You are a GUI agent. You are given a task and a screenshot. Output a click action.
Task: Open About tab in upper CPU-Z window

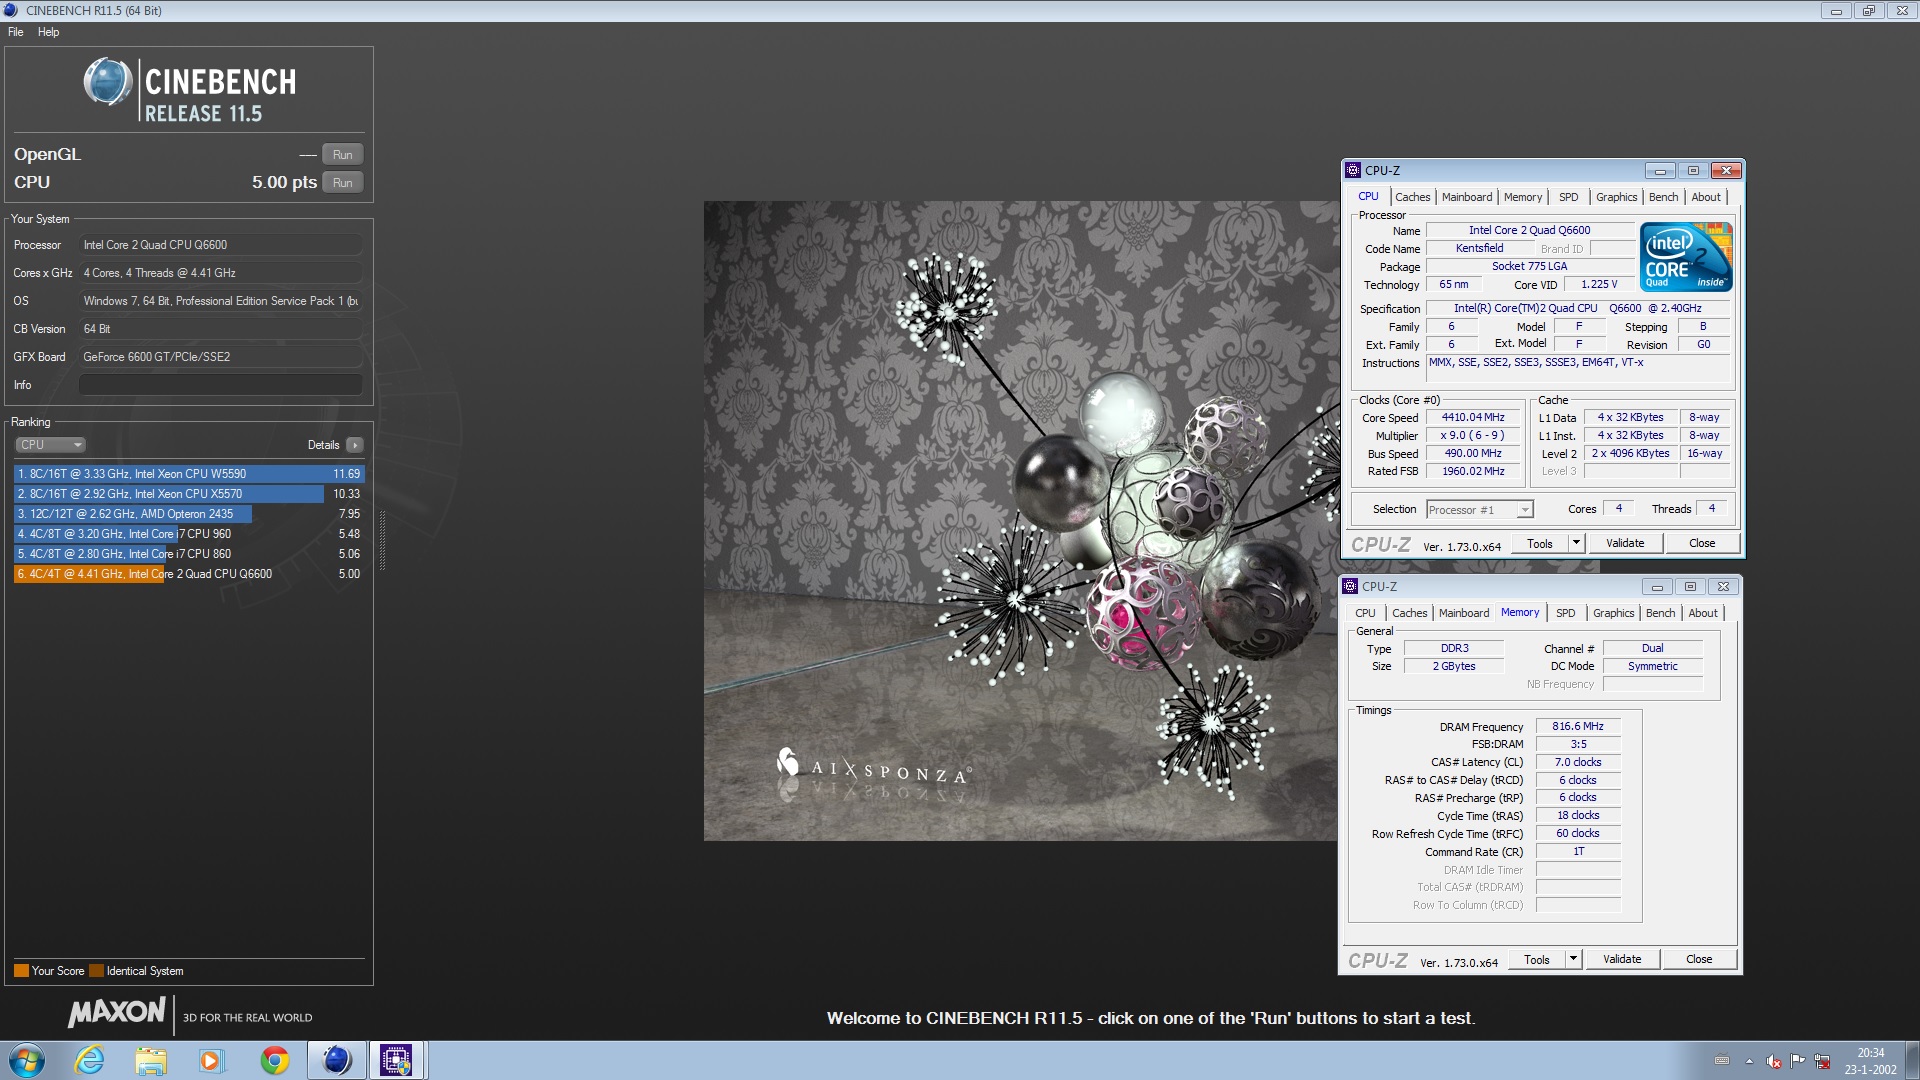(1706, 197)
